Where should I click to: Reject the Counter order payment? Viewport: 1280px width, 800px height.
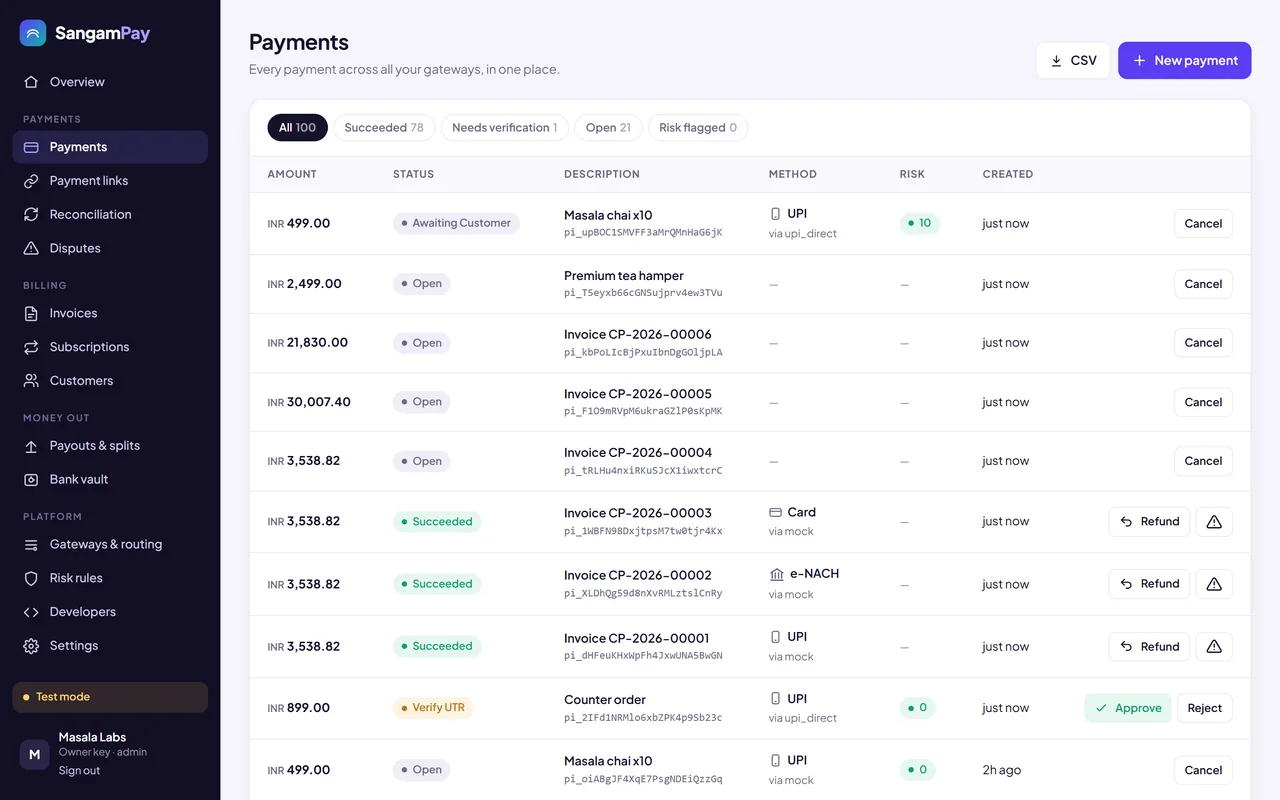tap(1205, 708)
